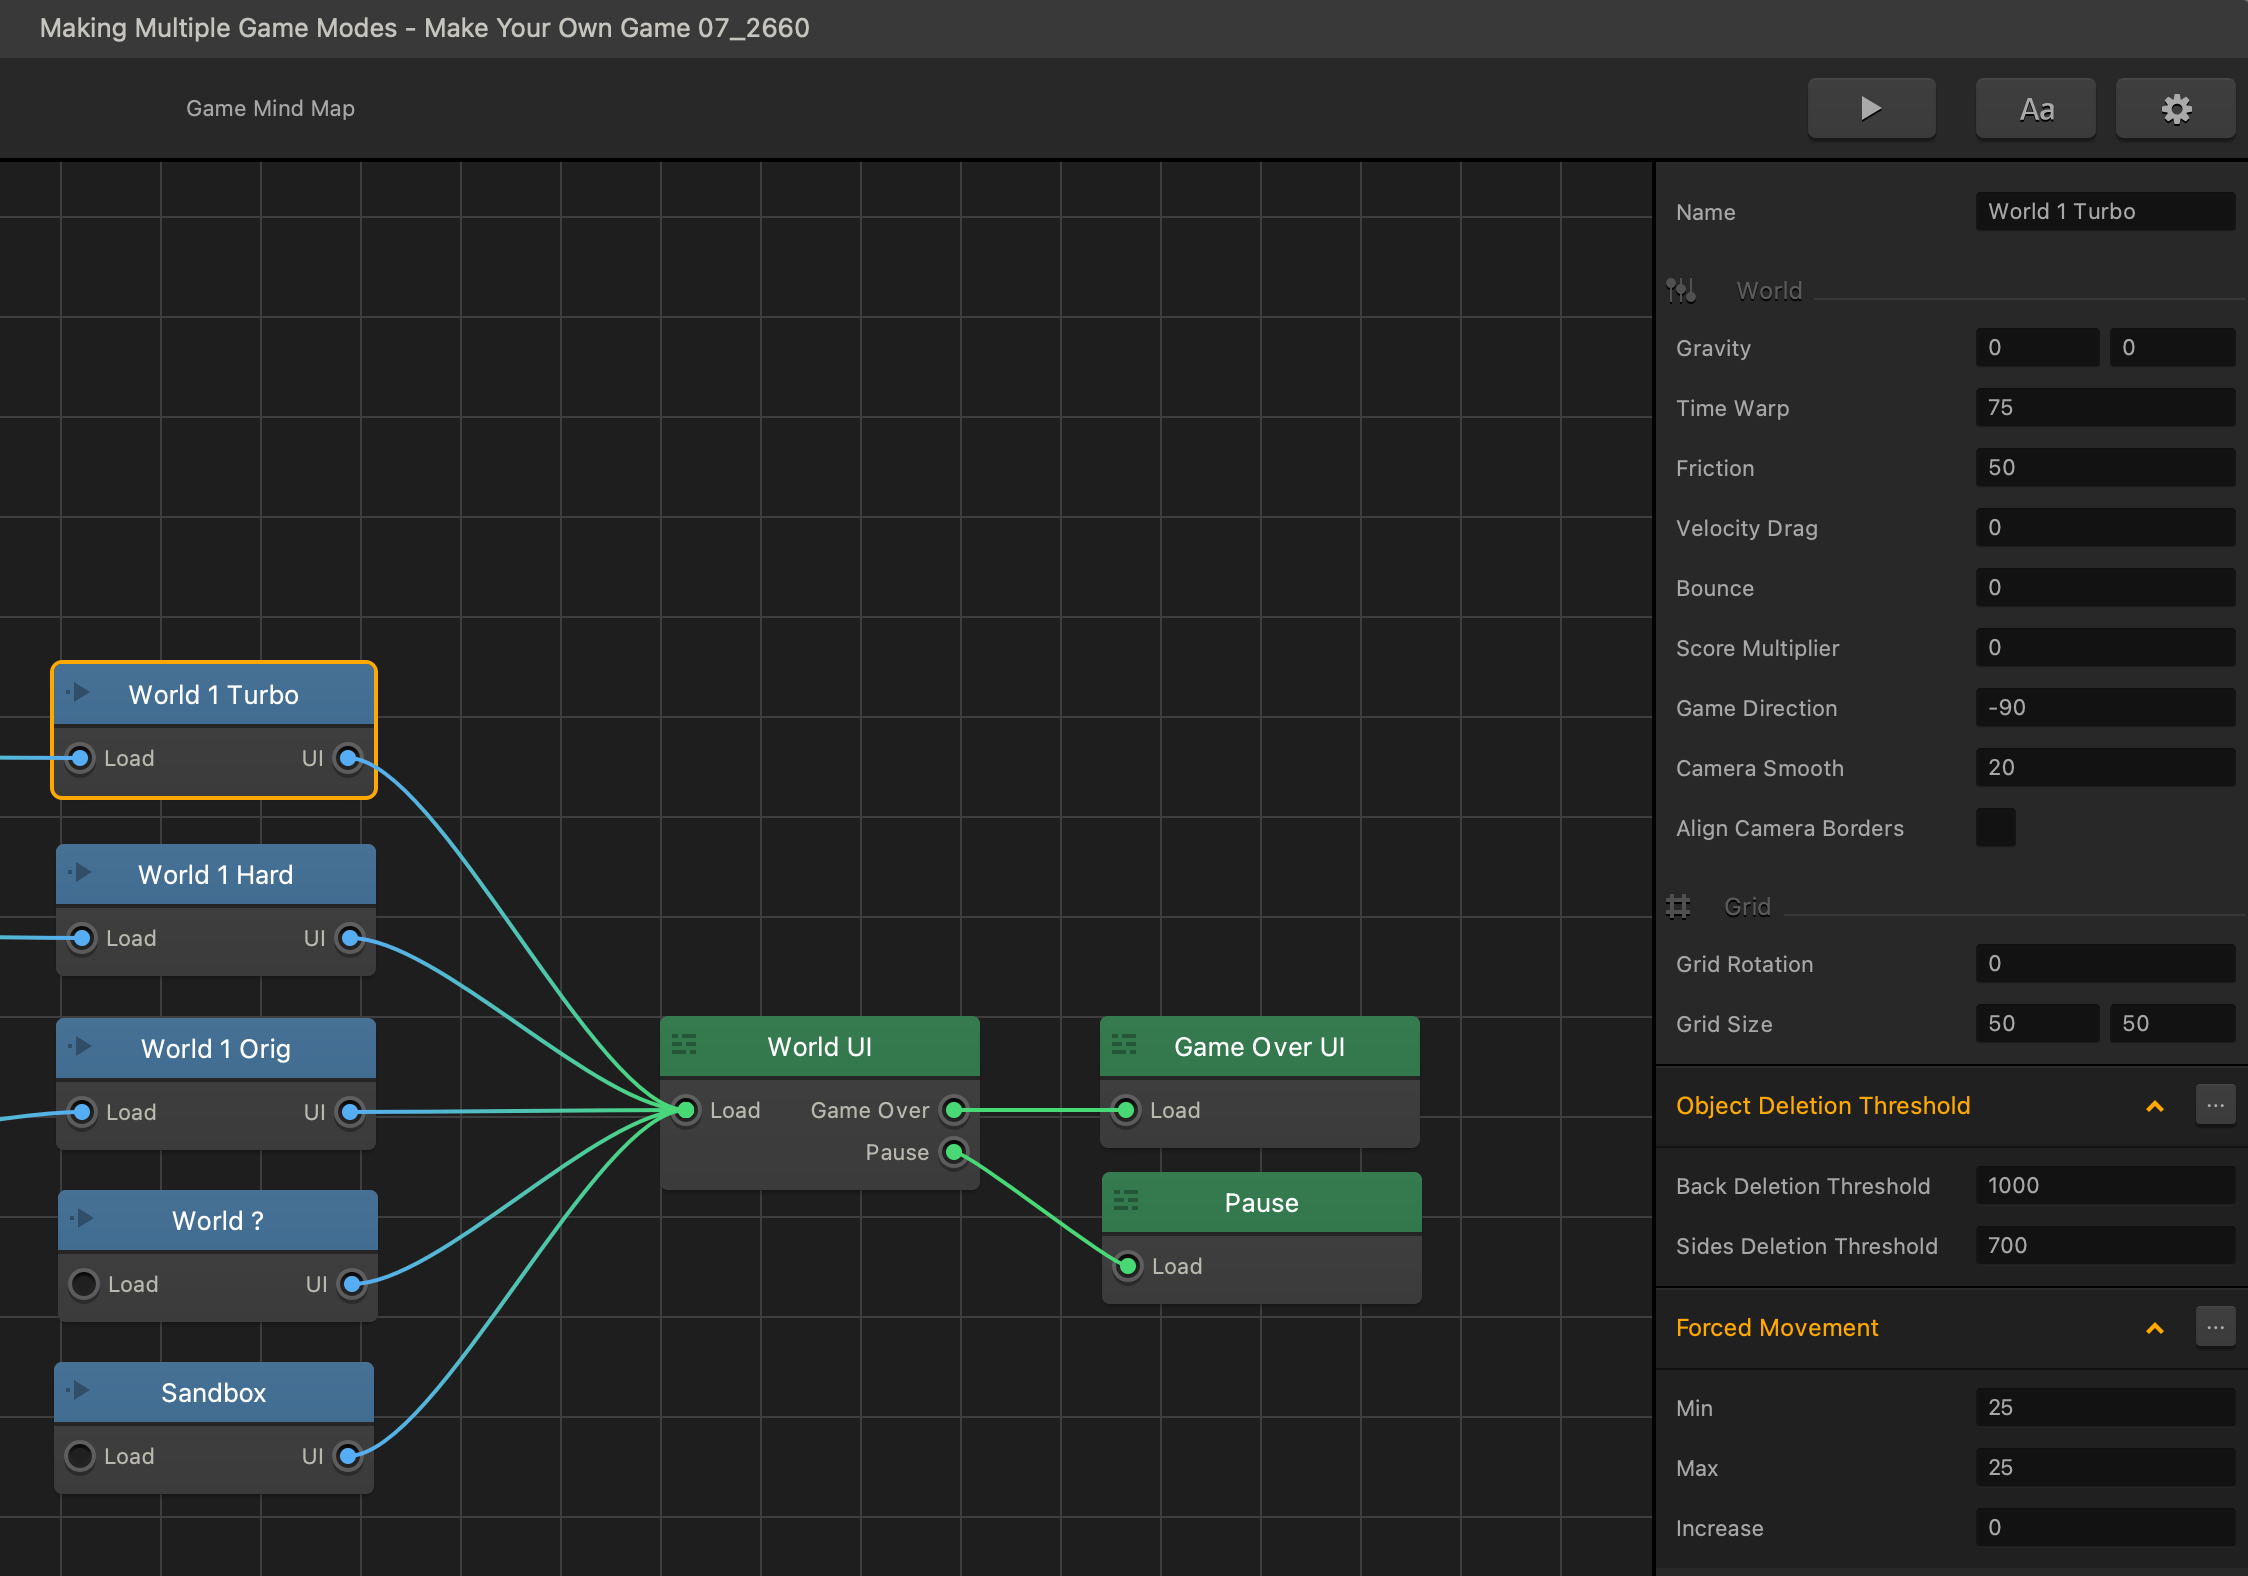Click the Friction value field
Image resolution: width=2248 pixels, height=1576 pixels.
[2105, 467]
